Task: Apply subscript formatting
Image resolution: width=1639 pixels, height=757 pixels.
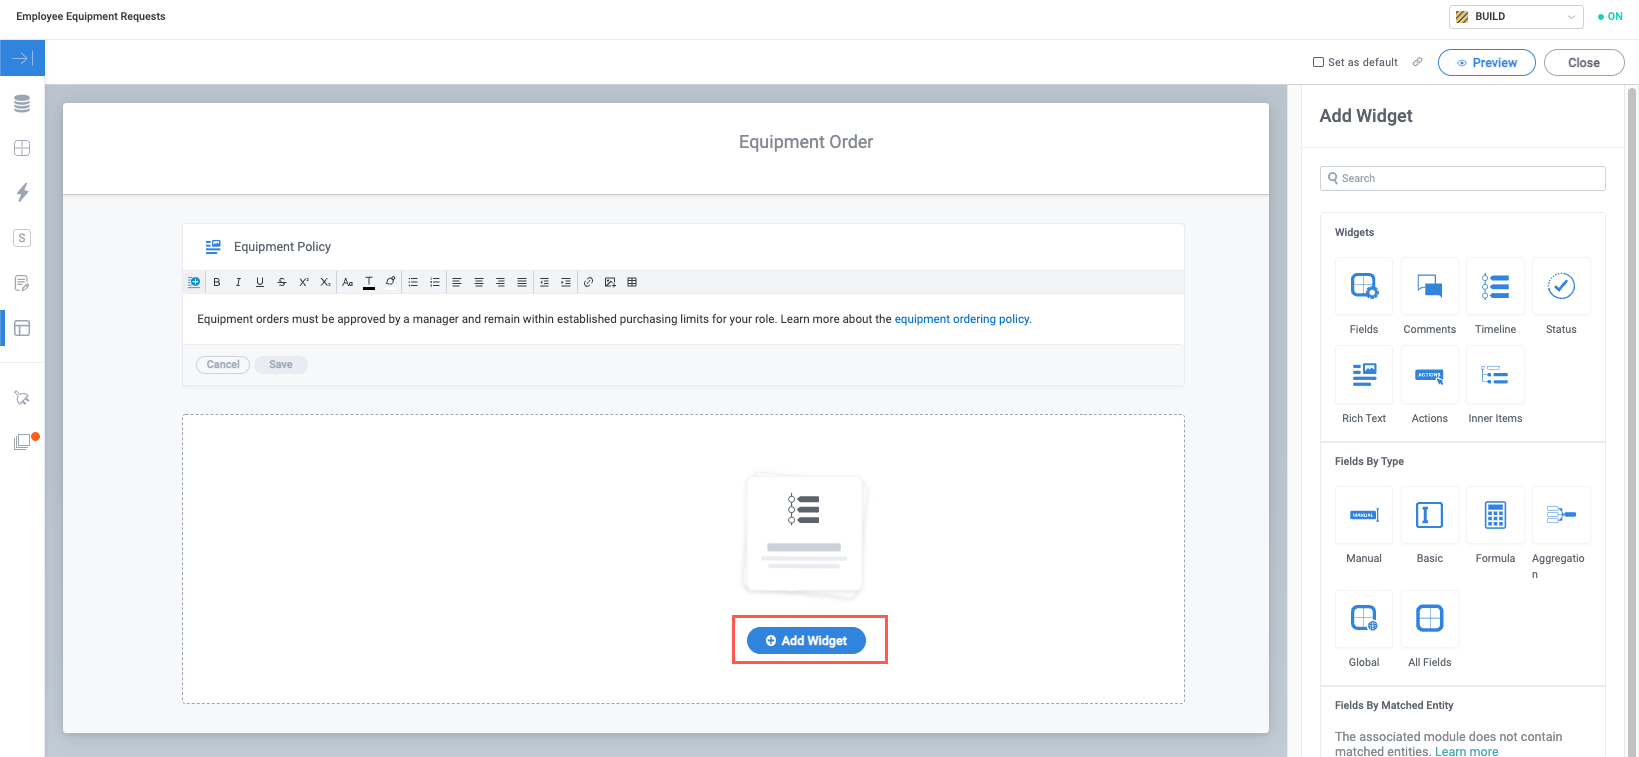Action: click(x=325, y=282)
